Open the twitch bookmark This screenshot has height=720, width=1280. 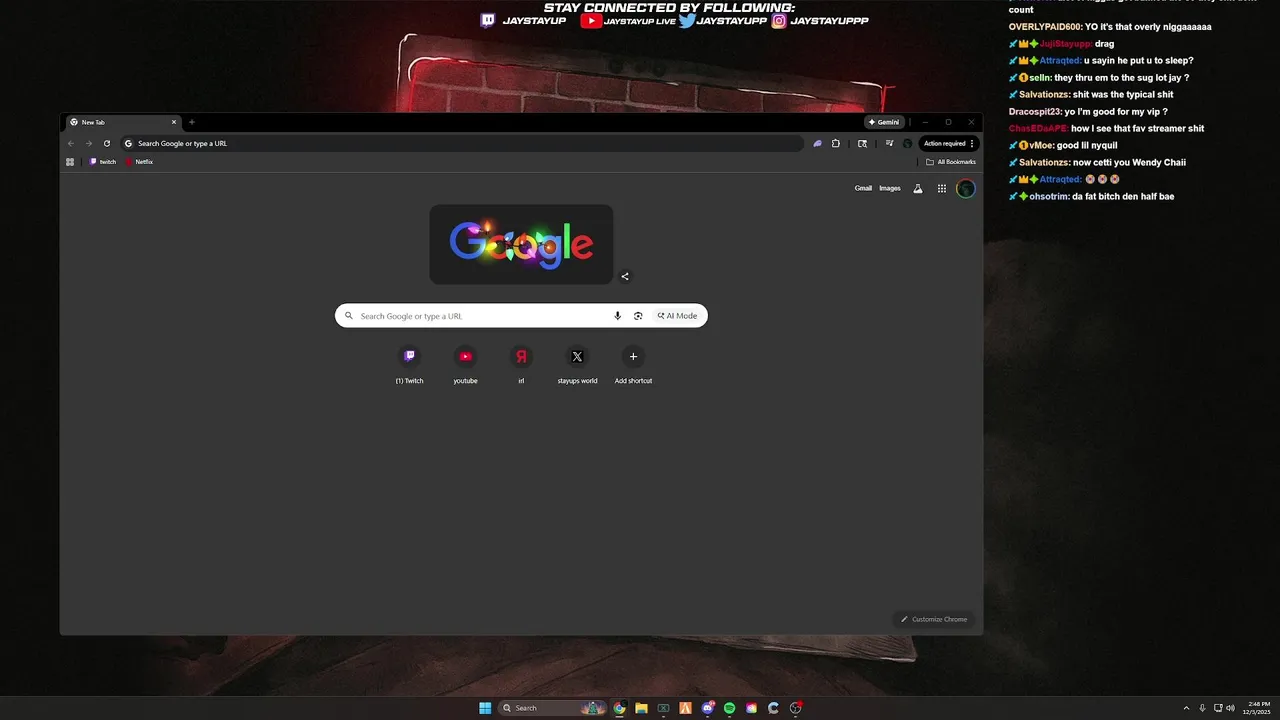coord(102,162)
